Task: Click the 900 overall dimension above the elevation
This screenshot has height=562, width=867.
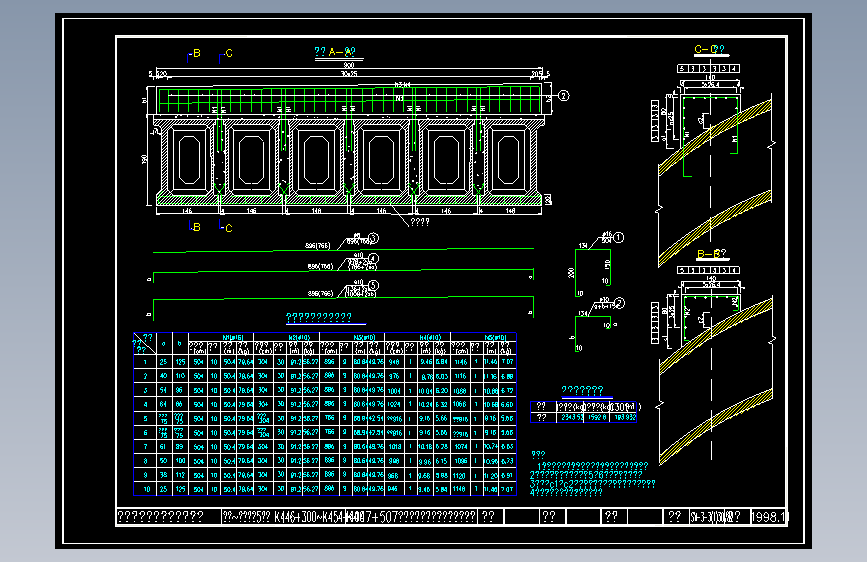Action: pyautogui.click(x=348, y=65)
